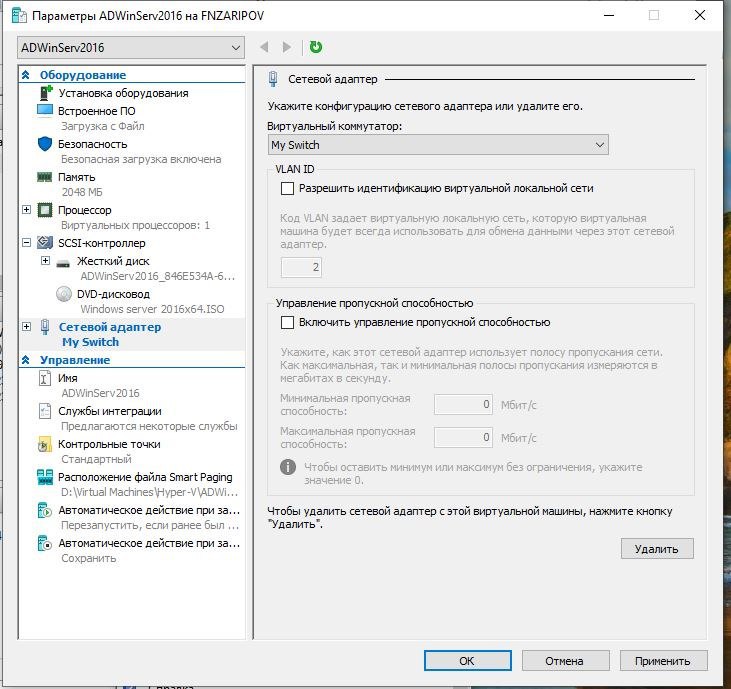Click the Службы интеграции icon
This screenshot has width=731, height=689.
45,411
